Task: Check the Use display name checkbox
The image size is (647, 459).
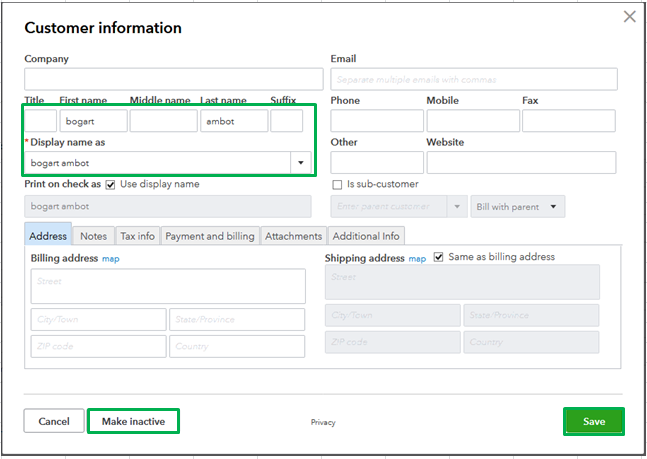Action: [111, 184]
